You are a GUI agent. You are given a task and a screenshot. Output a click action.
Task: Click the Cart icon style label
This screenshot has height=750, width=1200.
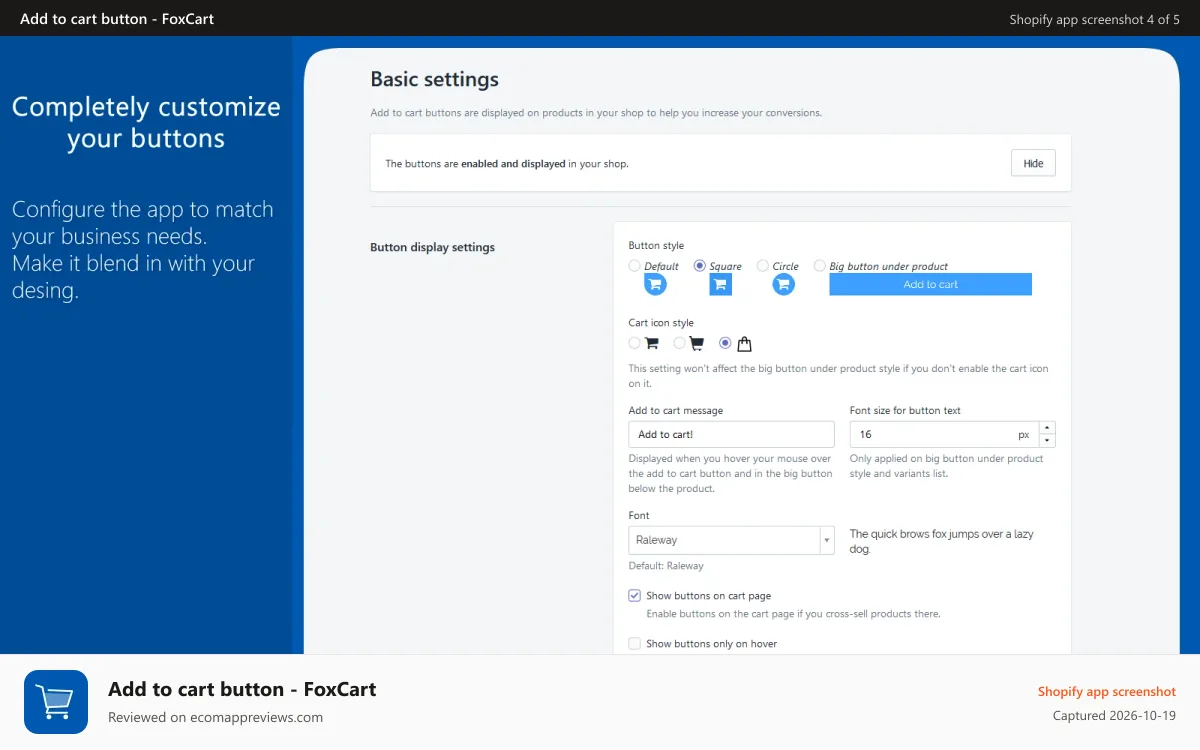(x=661, y=323)
